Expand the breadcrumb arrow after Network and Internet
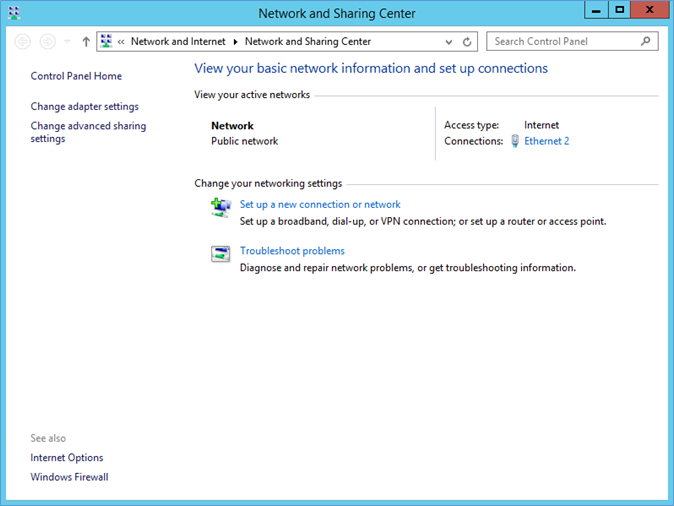Screen dimensions: 674x506 [x=235, y=42]
